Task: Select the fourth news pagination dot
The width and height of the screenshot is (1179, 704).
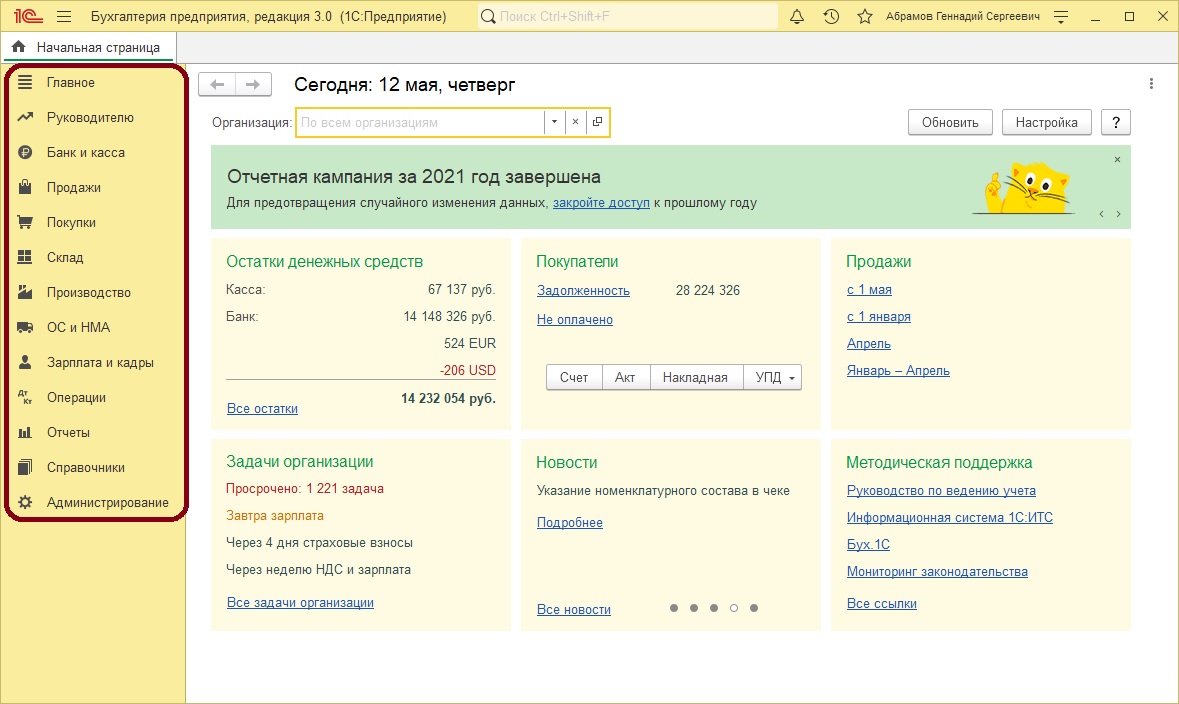Action: coord(734,608)
